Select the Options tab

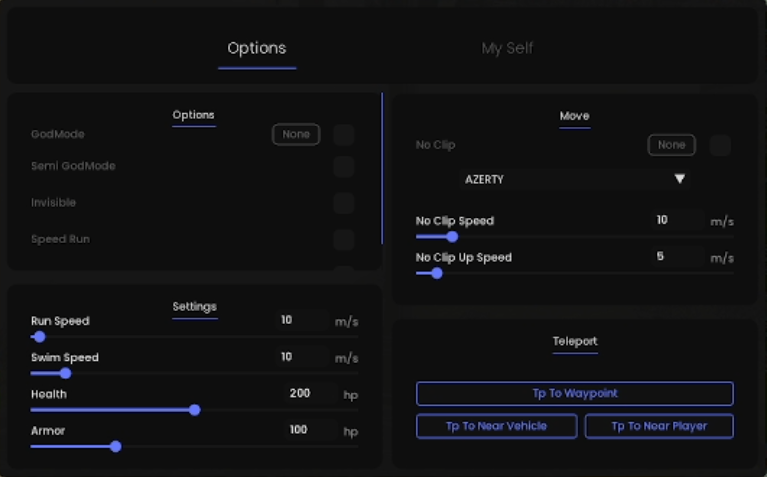pyautogui.click(x=256, y=48)
